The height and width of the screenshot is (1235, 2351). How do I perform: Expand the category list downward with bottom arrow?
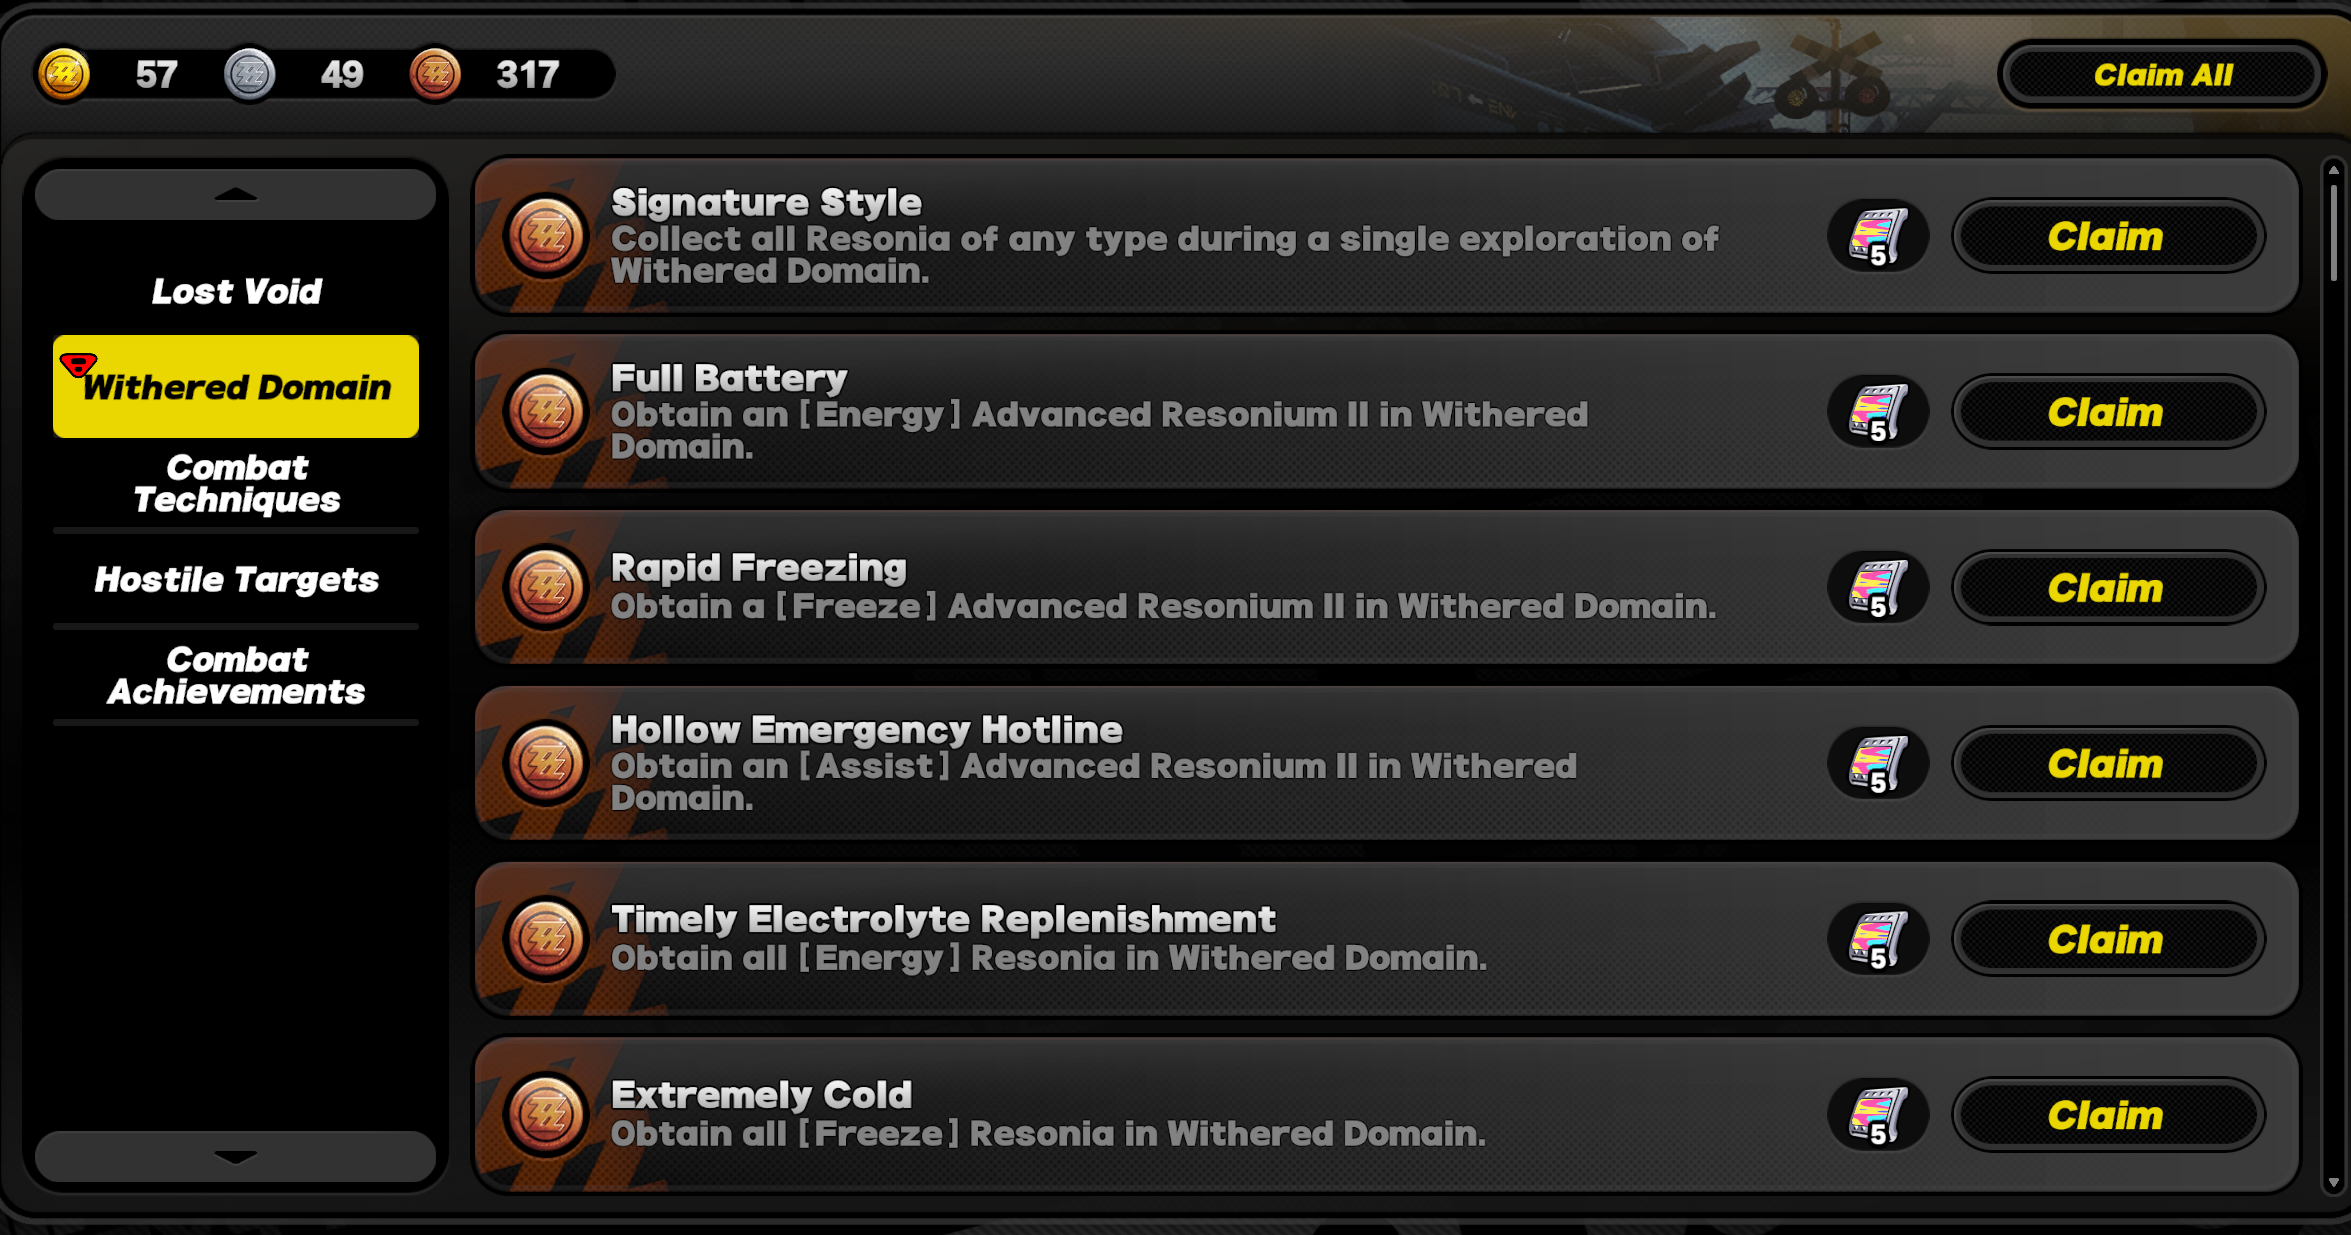(x=236, y=1156)
